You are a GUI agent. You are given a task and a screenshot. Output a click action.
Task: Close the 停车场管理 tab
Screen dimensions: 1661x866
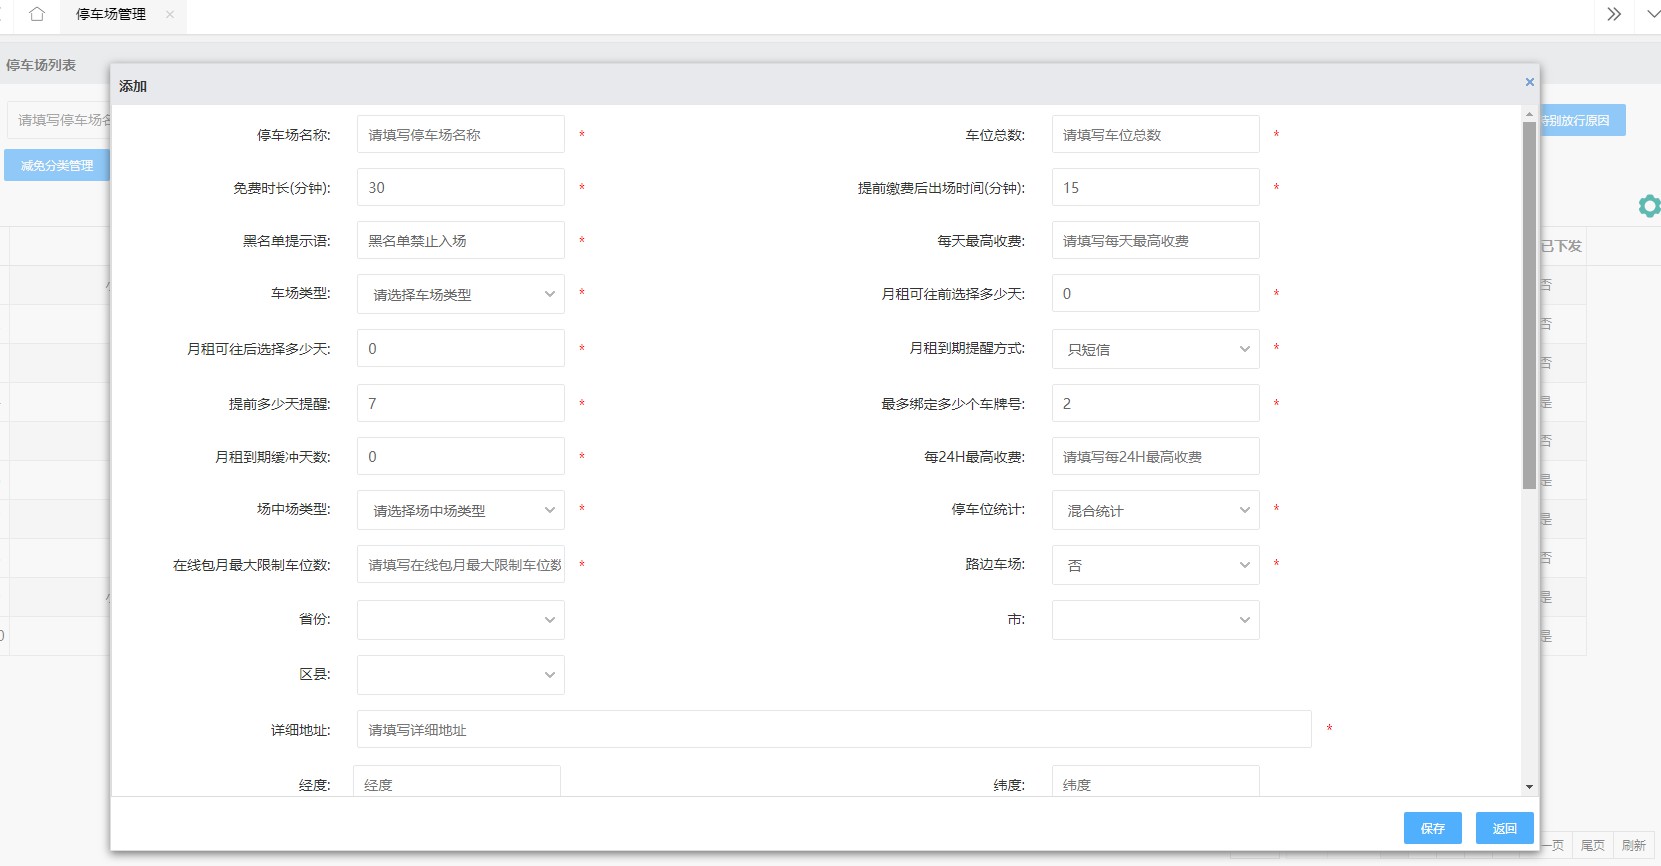[170, 14]
